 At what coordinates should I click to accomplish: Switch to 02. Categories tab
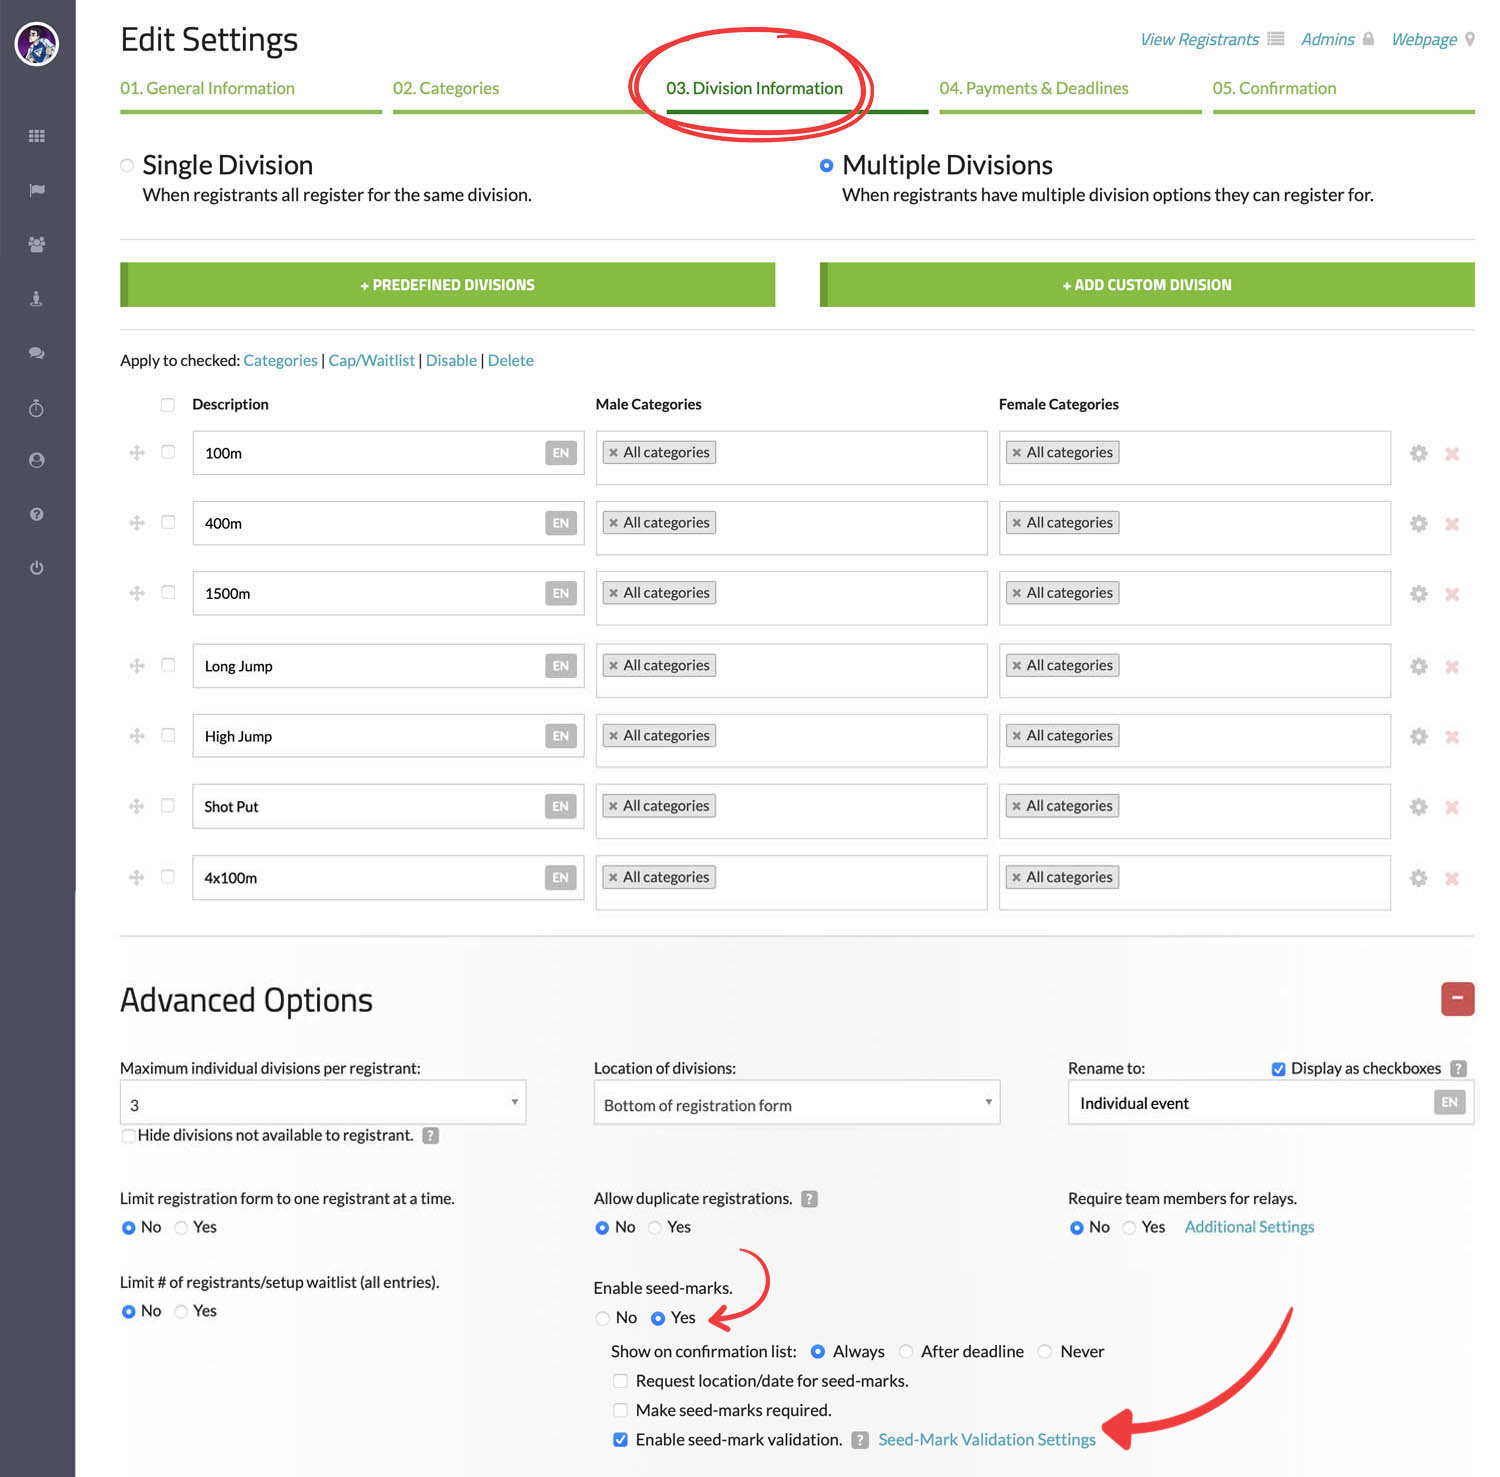click(x=446, y=88)
